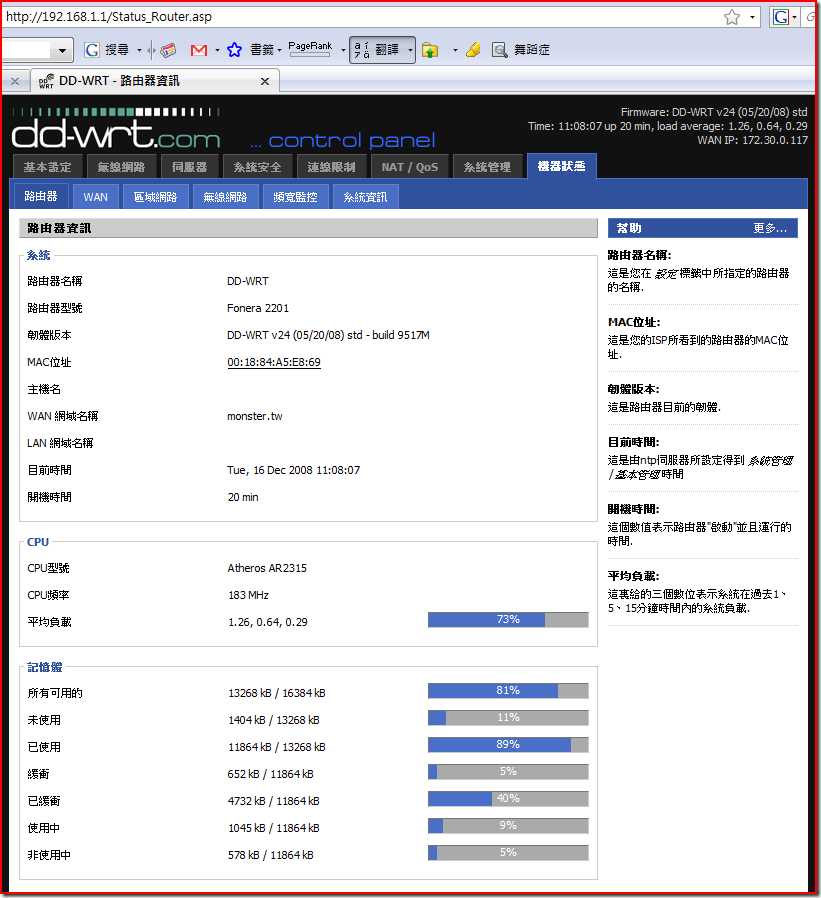Open the 連線限制 main tab

(331, 167)
